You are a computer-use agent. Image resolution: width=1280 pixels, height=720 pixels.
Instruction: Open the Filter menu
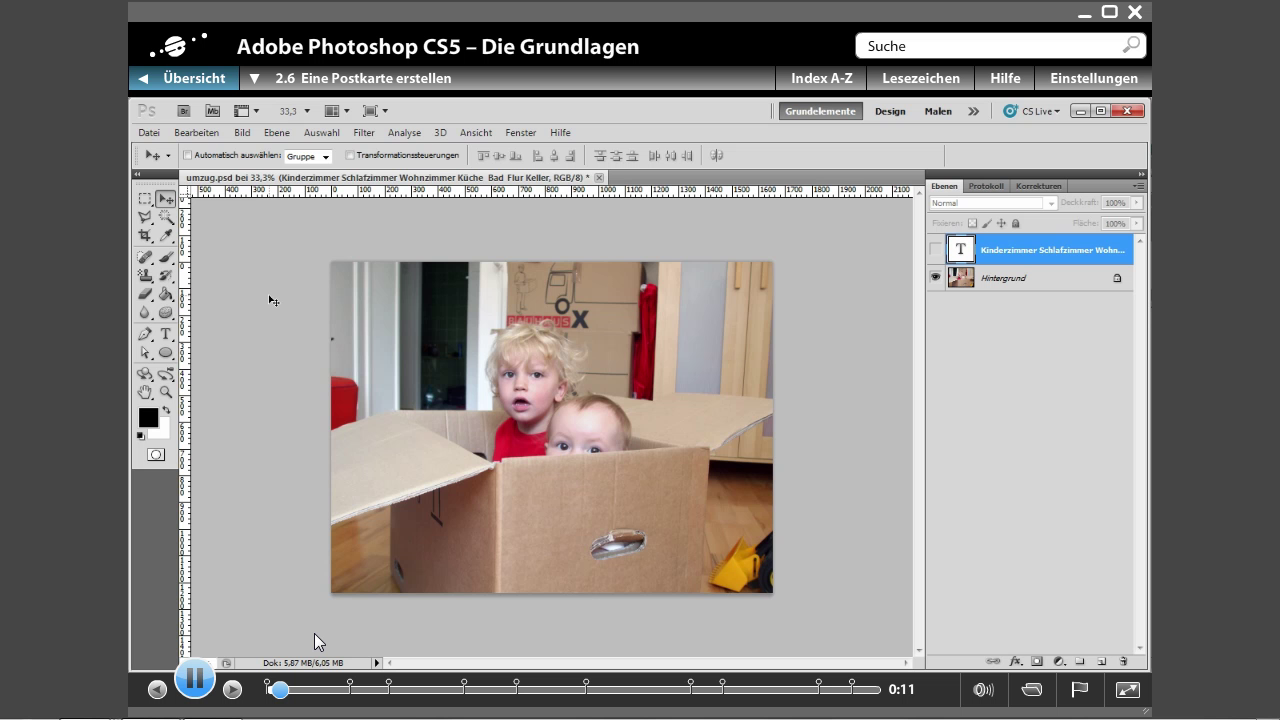(x=364, y=132)
